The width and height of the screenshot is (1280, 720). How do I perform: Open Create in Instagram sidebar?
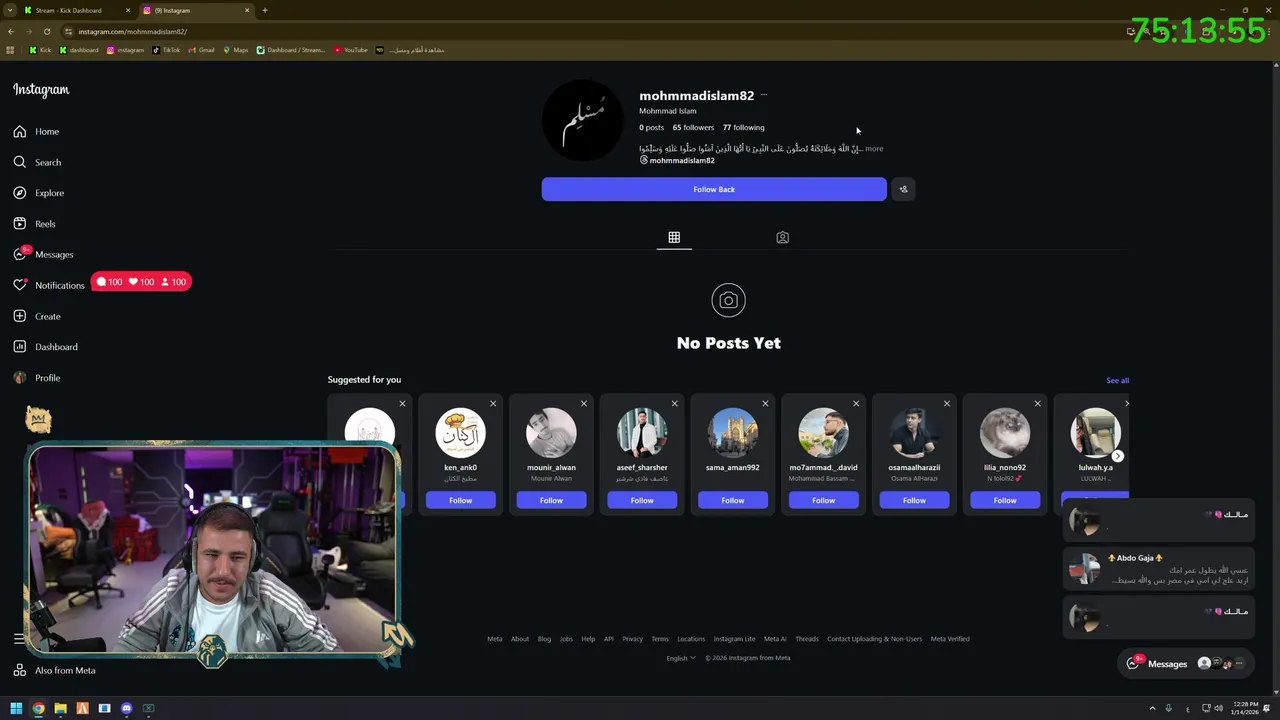(37, 316)
